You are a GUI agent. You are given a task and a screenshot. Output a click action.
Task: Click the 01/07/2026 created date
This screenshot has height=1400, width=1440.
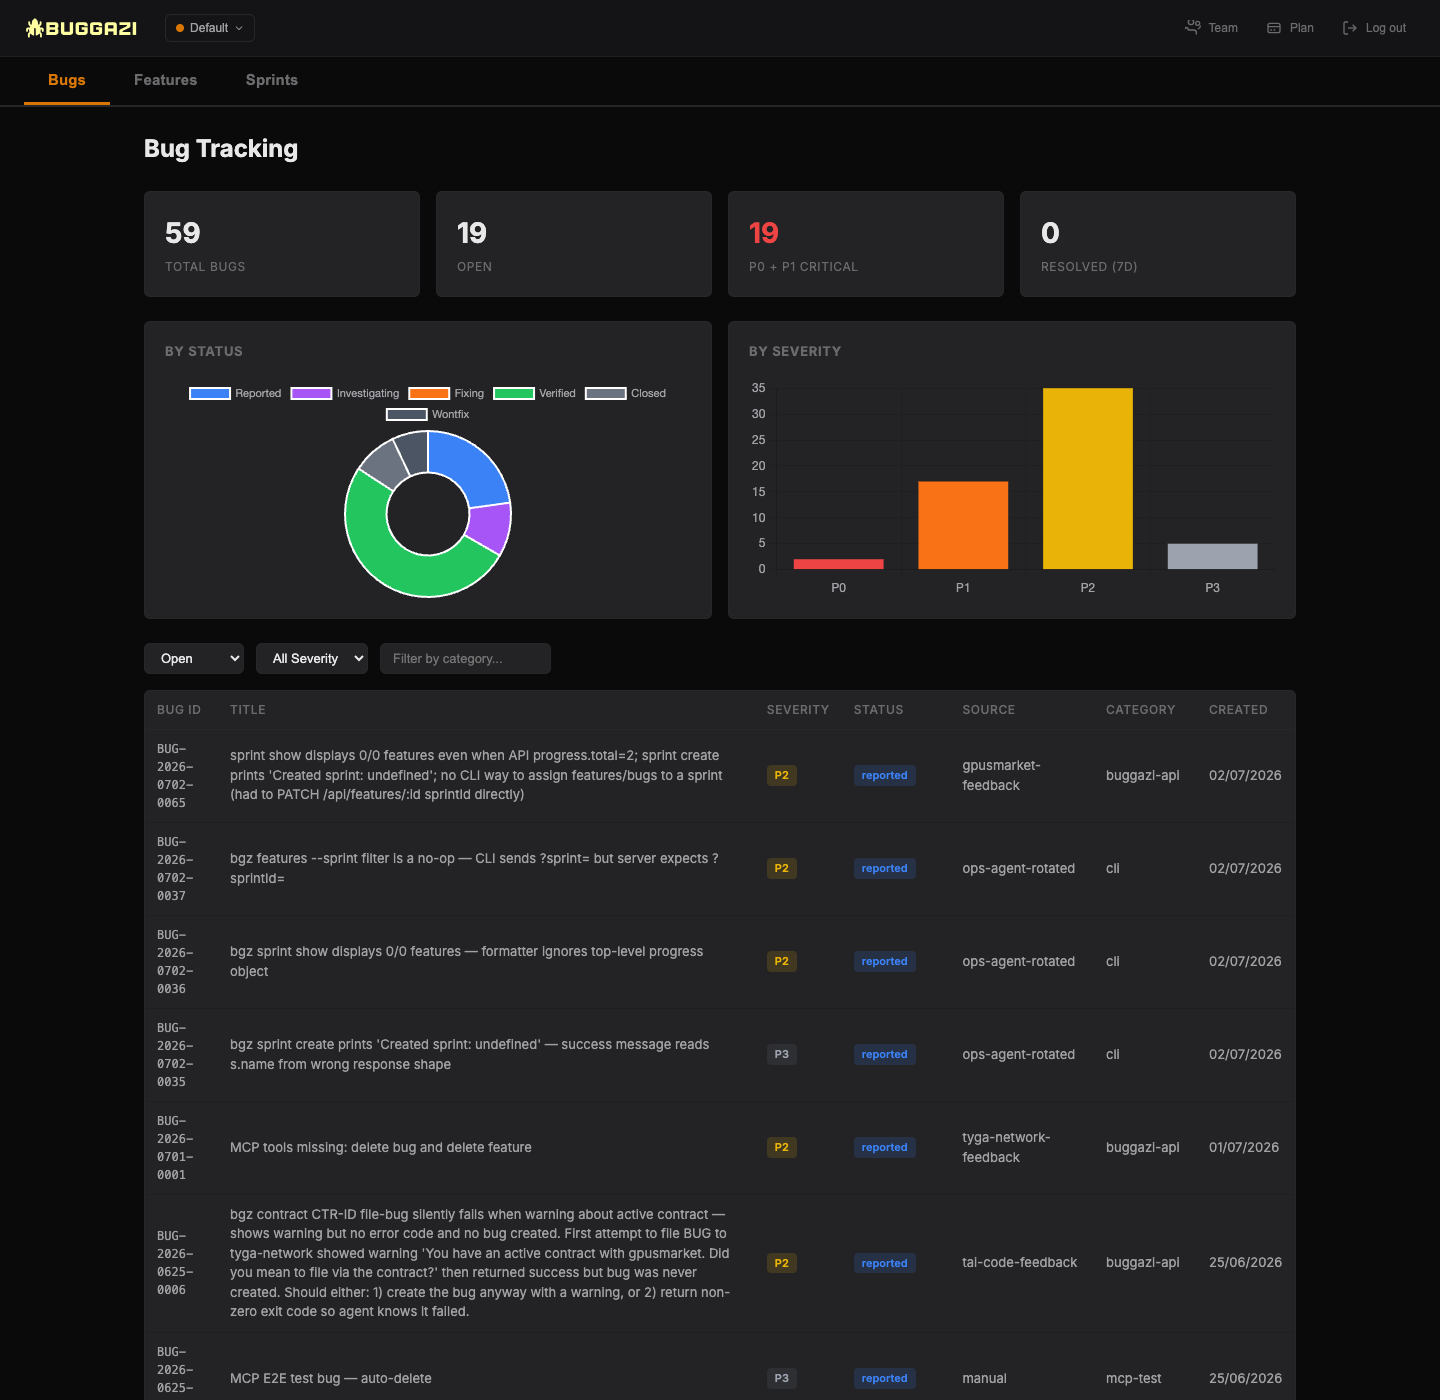point(1244,1148)
